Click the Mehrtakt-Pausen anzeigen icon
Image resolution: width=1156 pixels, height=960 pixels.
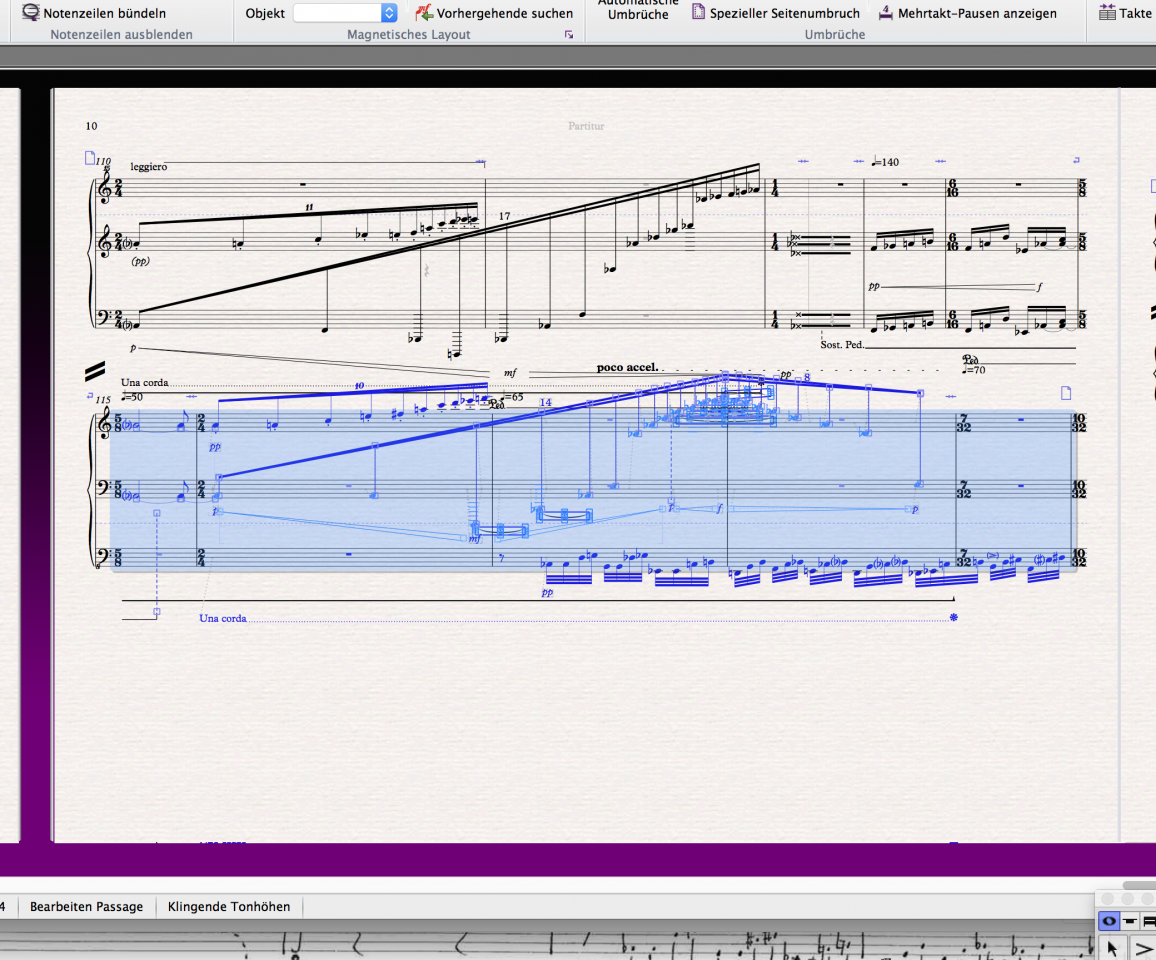(885, 13)
